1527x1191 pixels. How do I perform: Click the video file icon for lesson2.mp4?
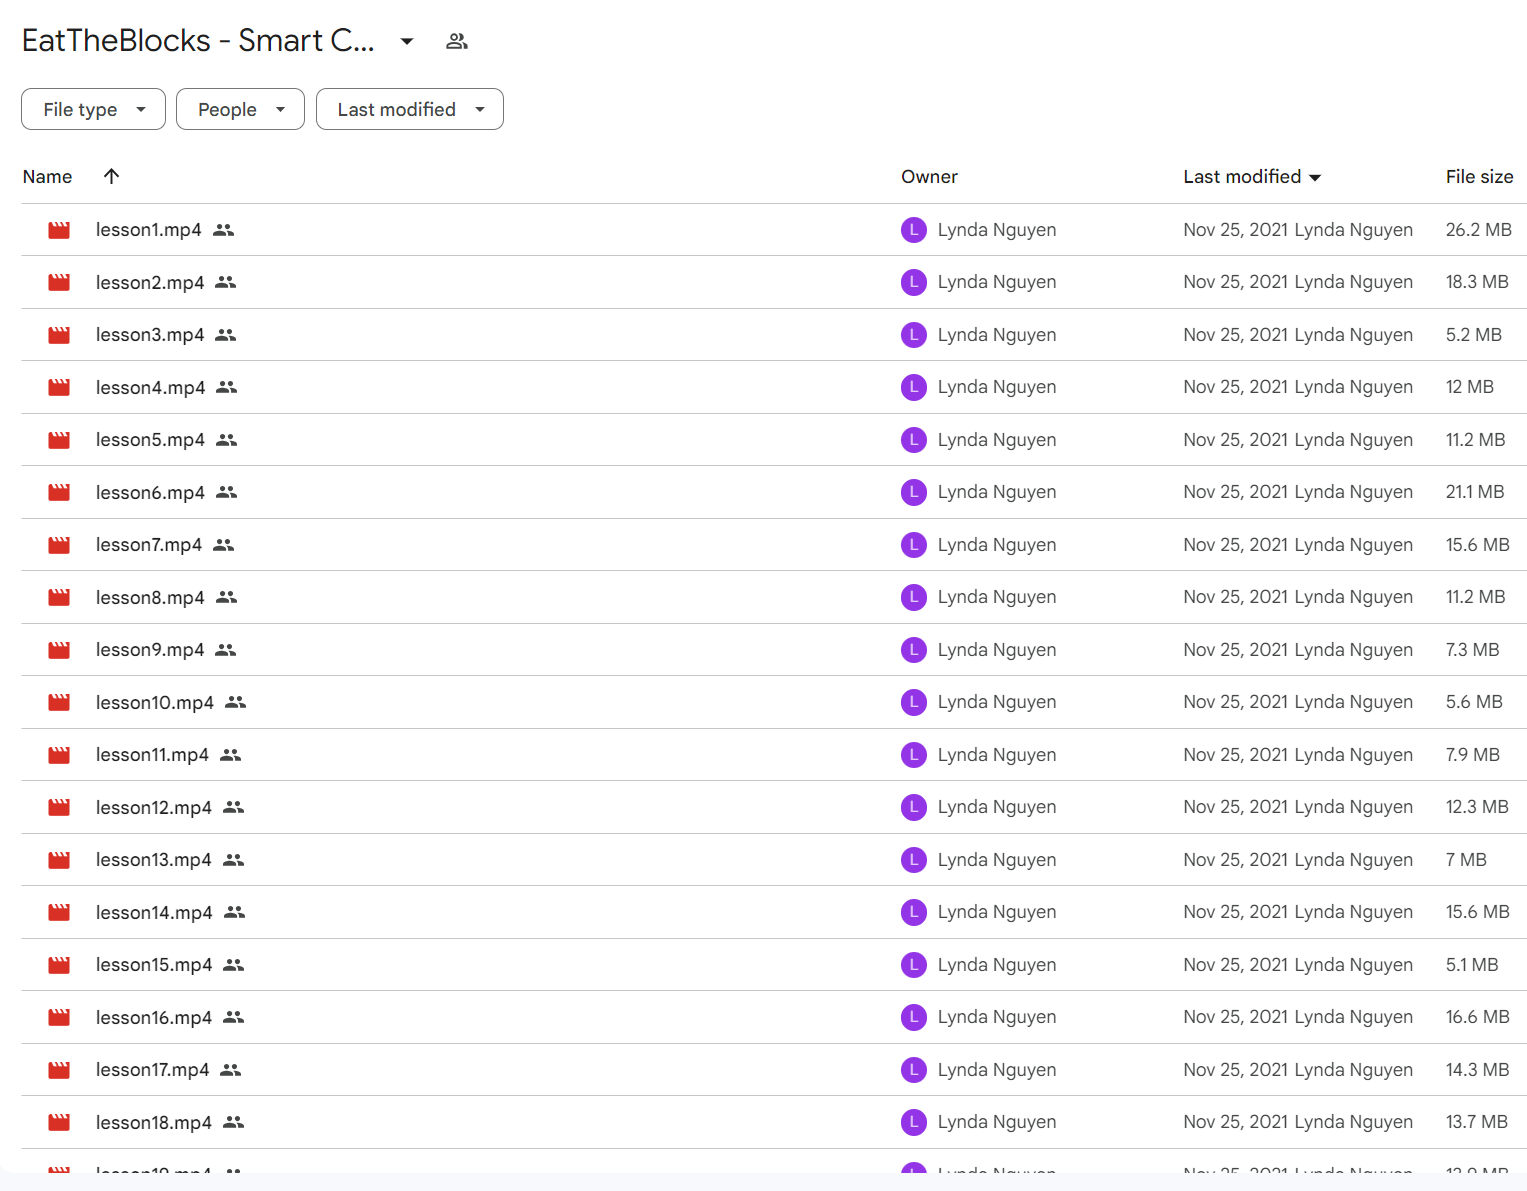pos(59,283)
